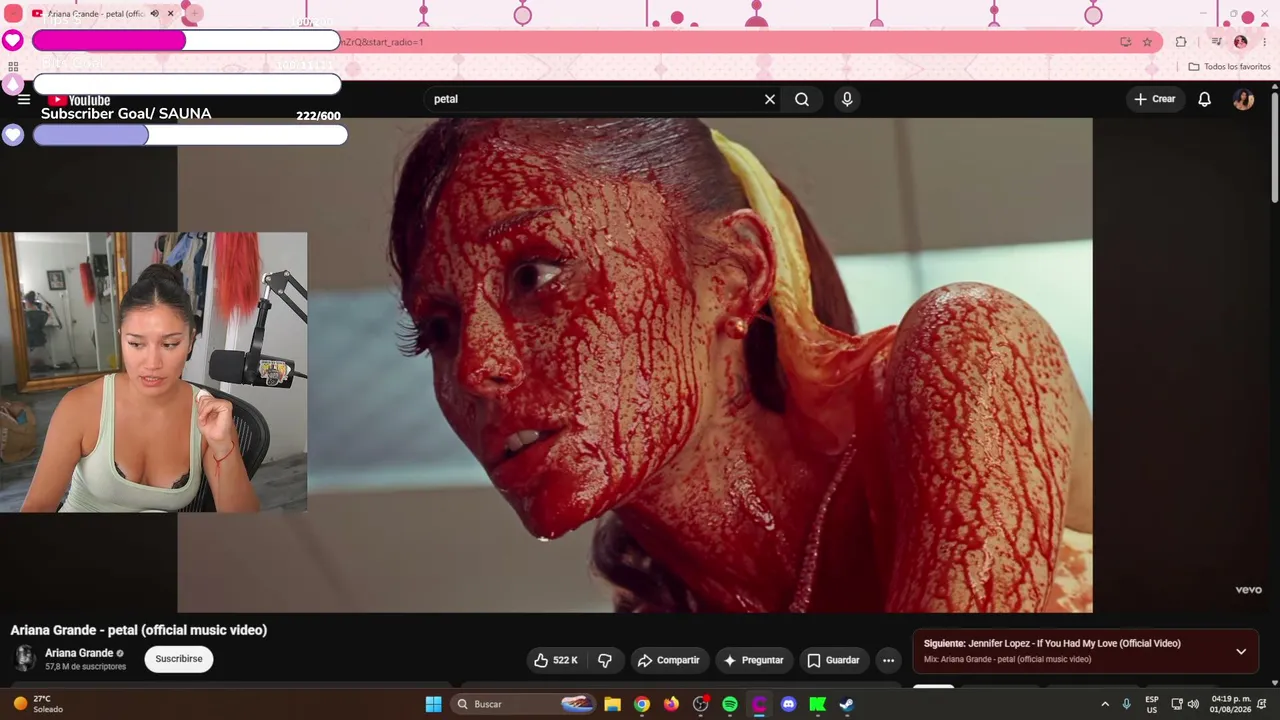Open Spotify from the taskbar
Image resolution: width=1280 pixels, height=720 pixels.
click(730, 704)
